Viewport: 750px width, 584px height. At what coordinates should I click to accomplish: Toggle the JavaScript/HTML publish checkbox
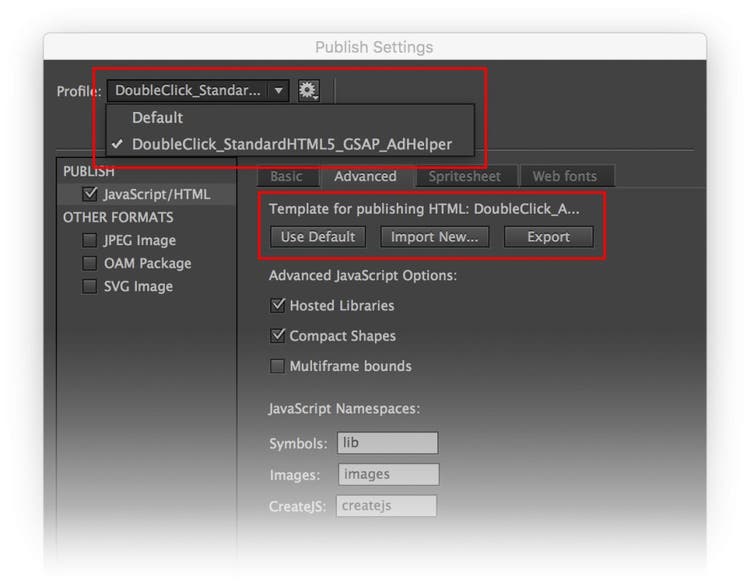(x=91, y=194)
